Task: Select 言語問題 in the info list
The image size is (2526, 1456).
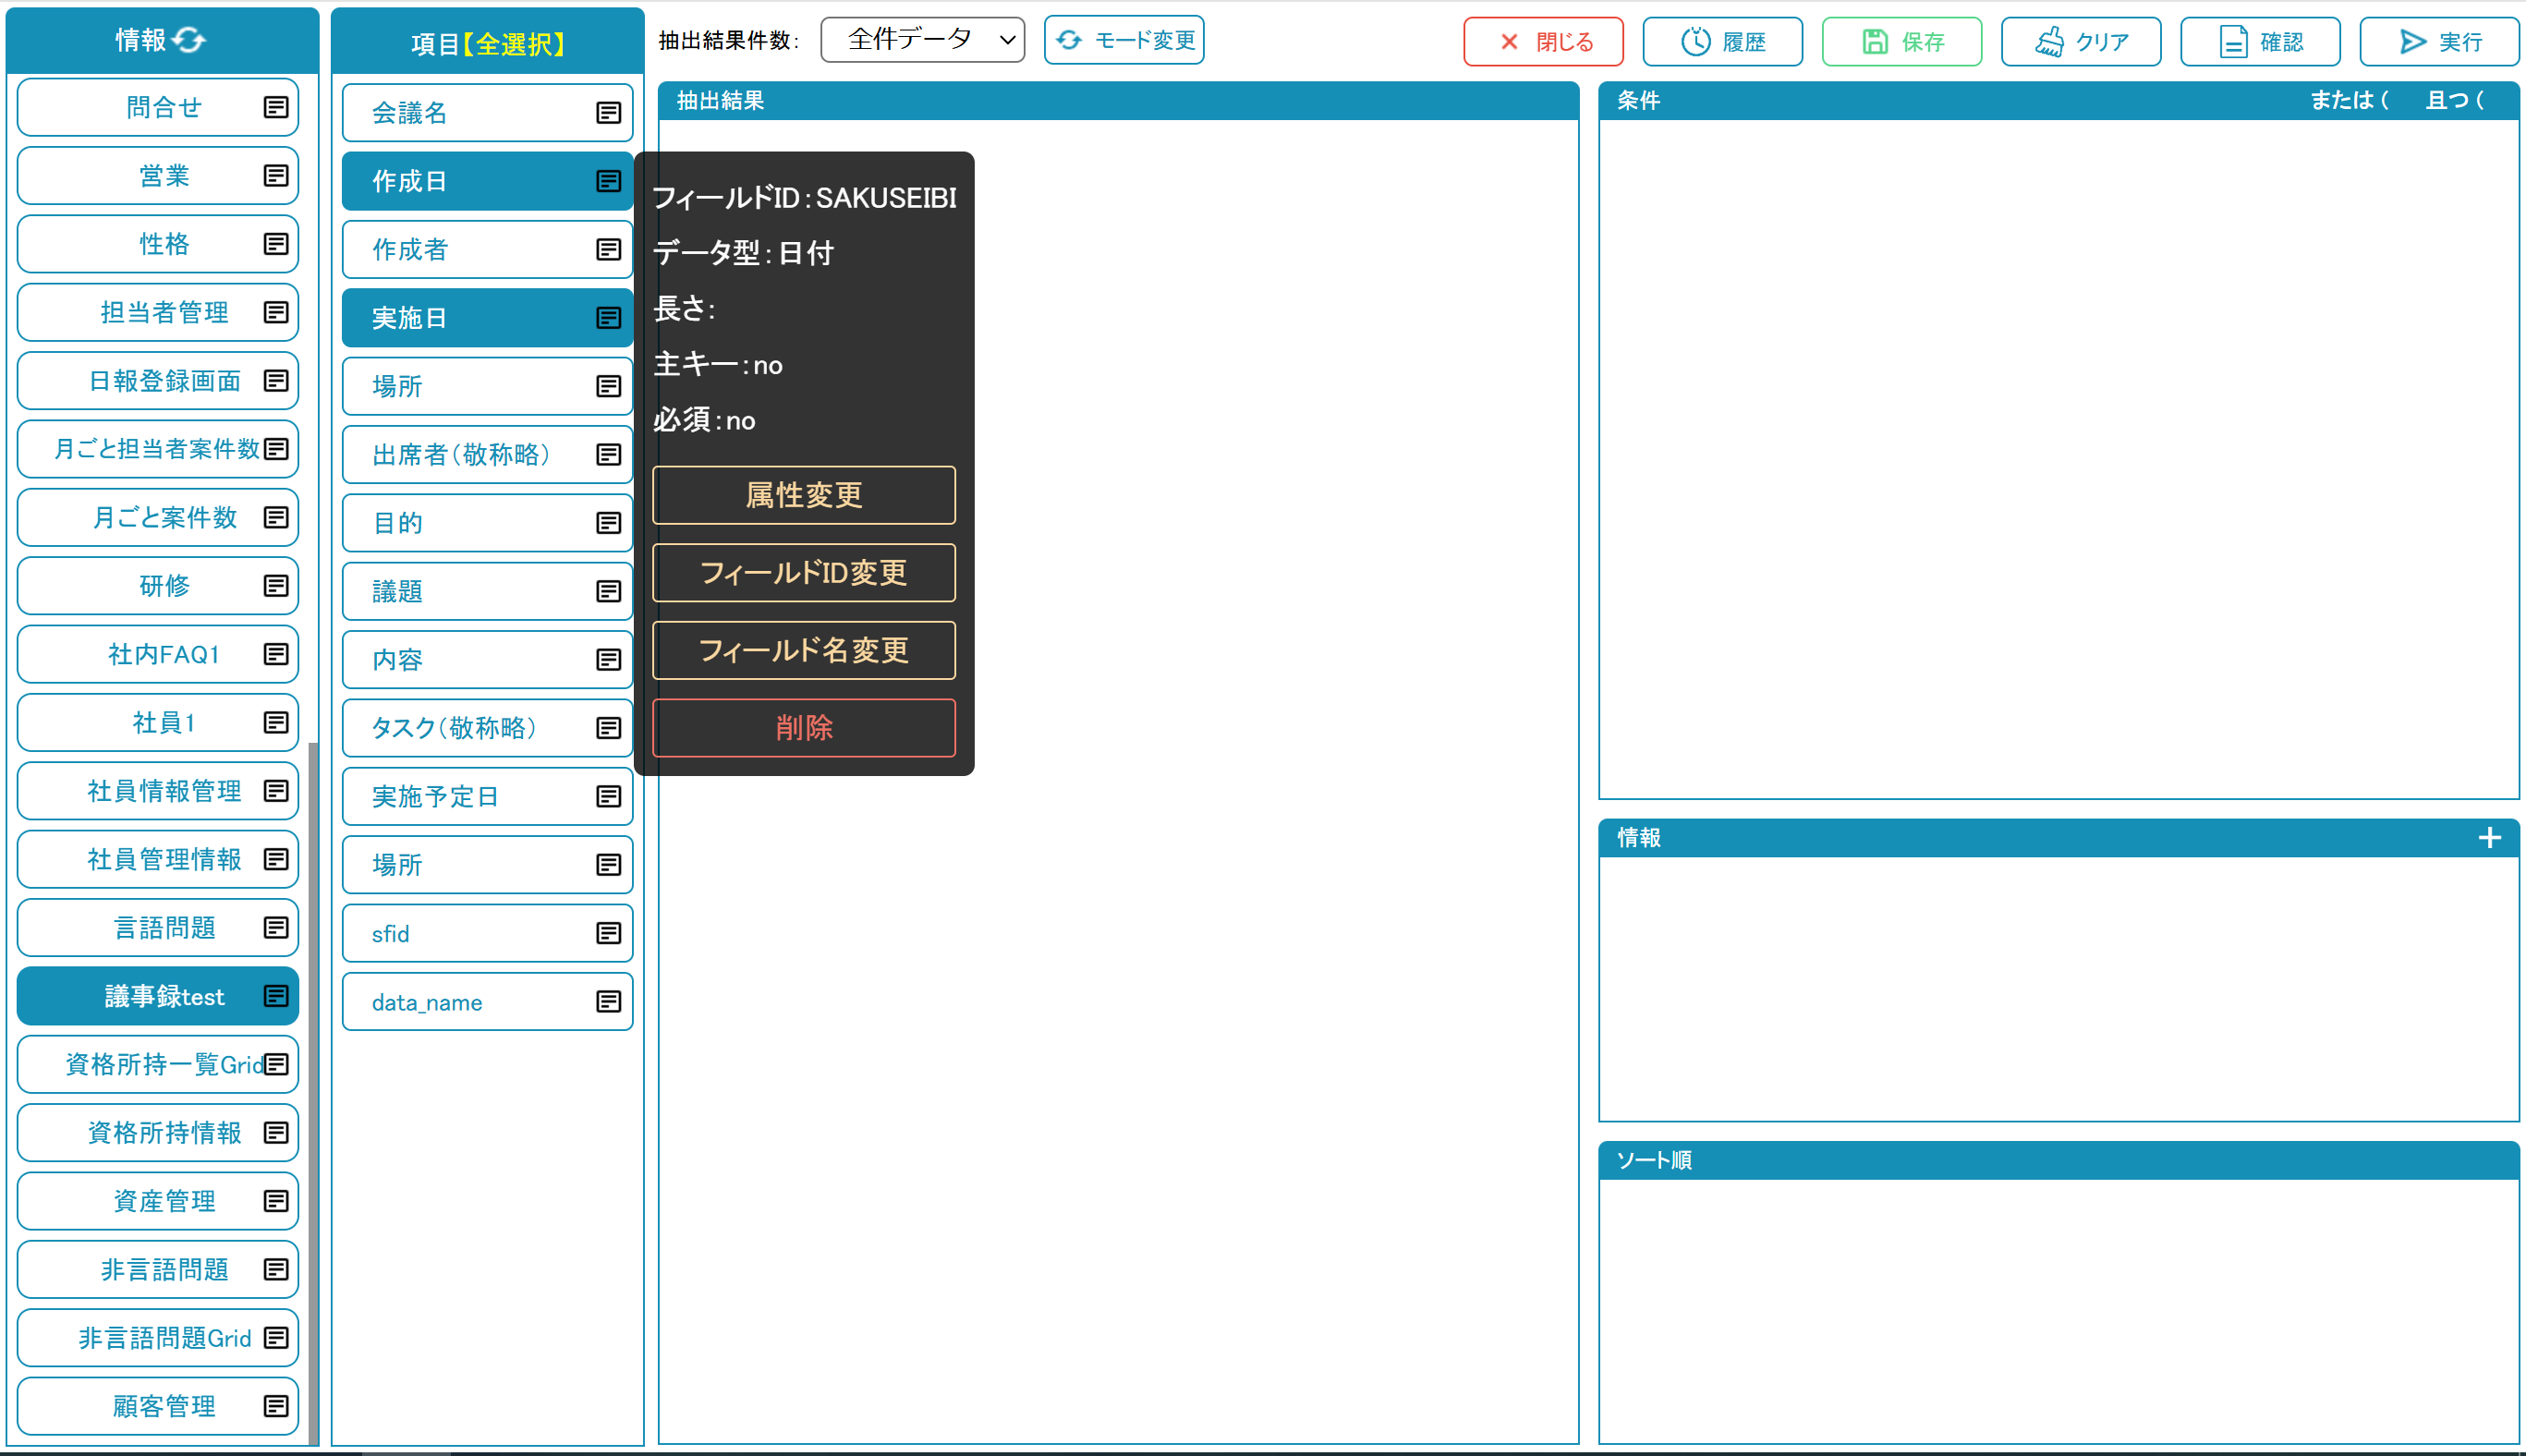Action: (158, 928)
